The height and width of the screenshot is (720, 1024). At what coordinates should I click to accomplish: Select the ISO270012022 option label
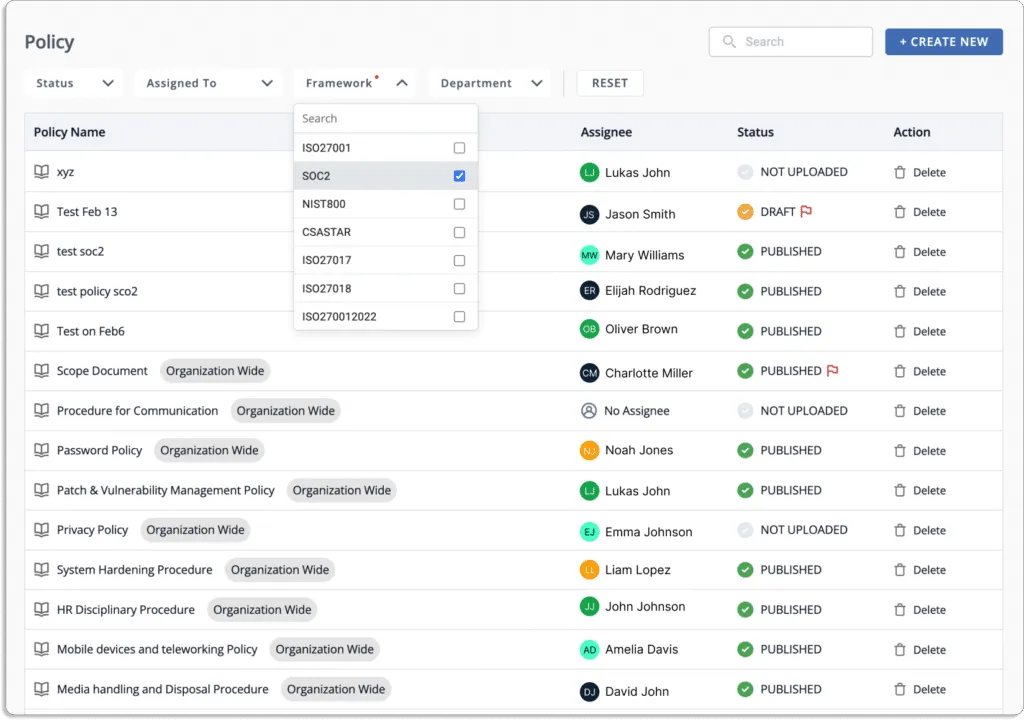(339, 316)
